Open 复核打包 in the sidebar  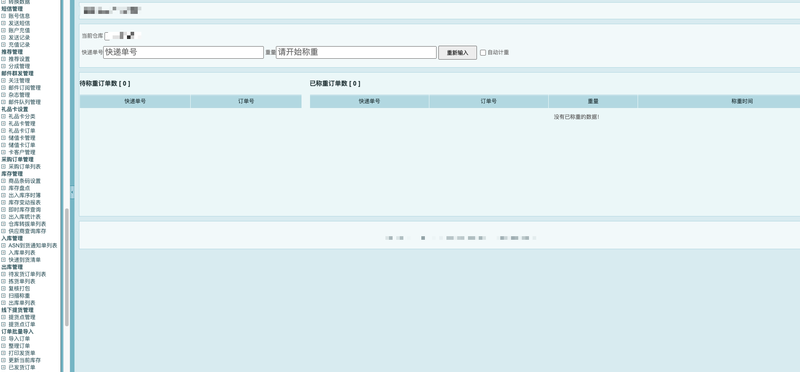click(19, 288)
